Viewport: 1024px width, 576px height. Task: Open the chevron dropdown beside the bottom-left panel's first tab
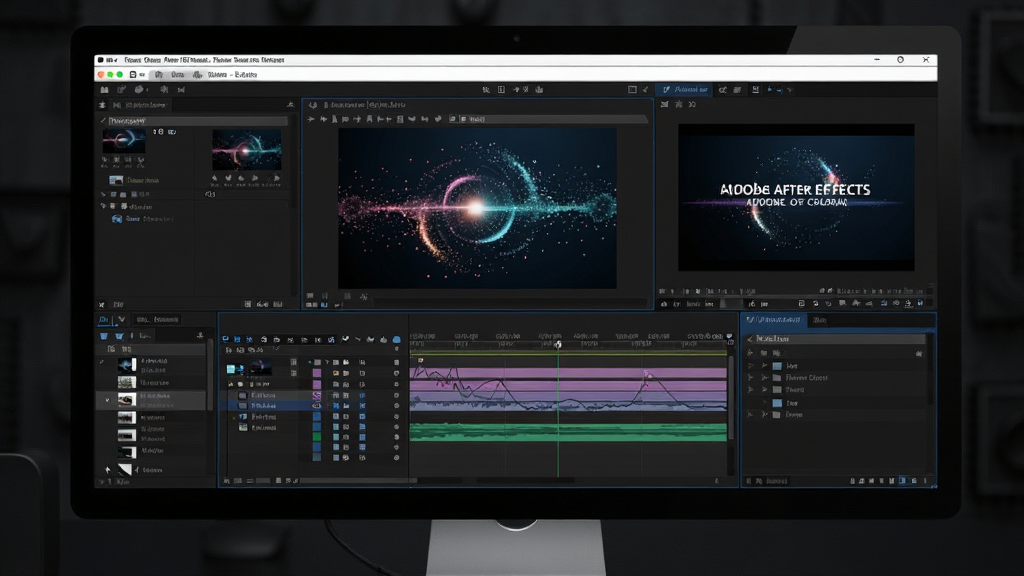[x=121, y=319]
